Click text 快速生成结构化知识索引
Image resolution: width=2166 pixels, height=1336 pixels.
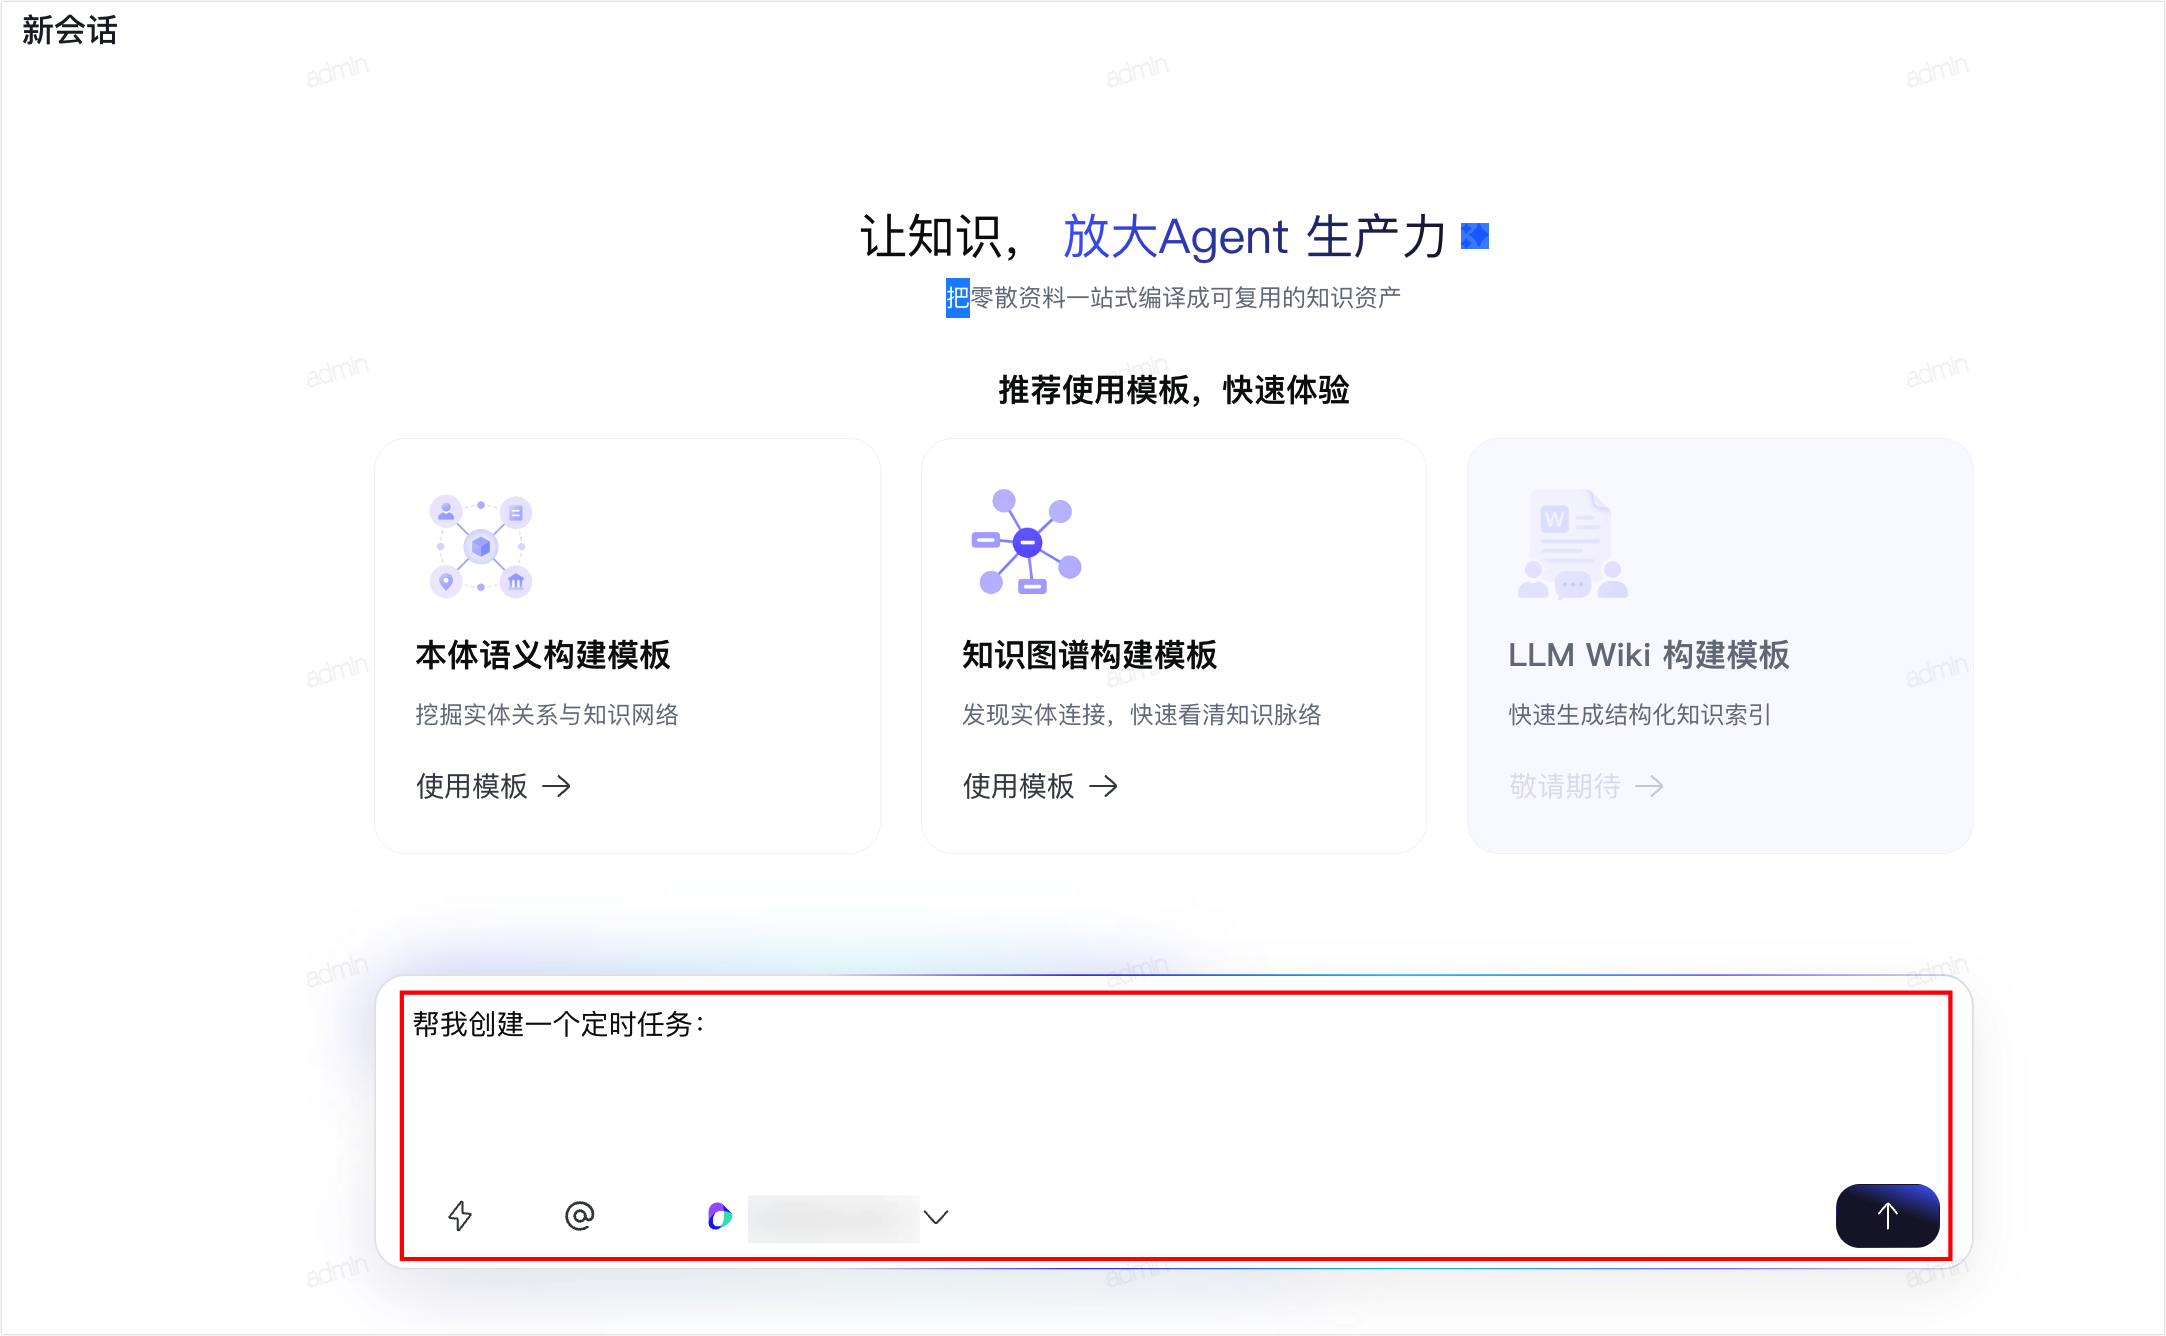coord(1640,715)
